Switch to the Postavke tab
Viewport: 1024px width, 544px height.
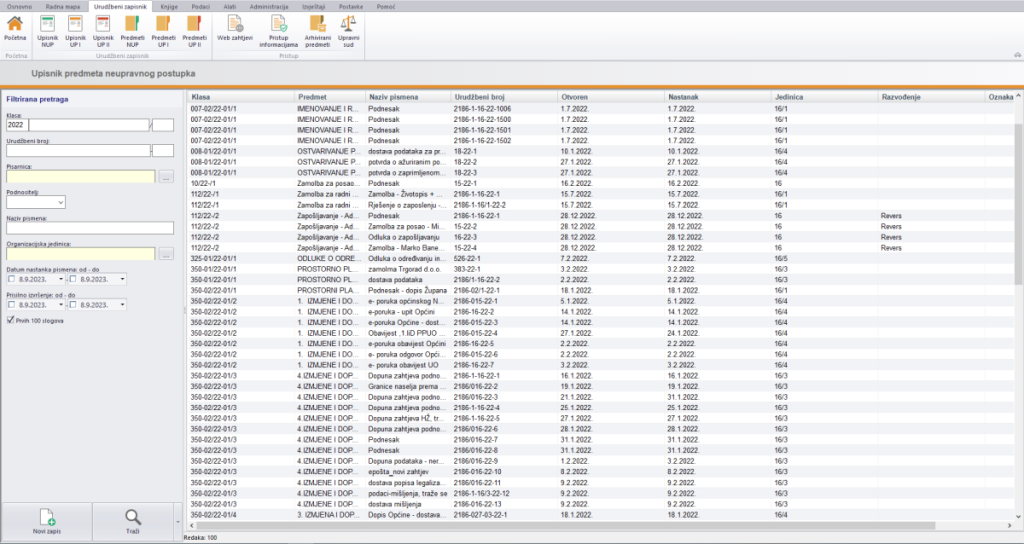click(x=351, y=6)
